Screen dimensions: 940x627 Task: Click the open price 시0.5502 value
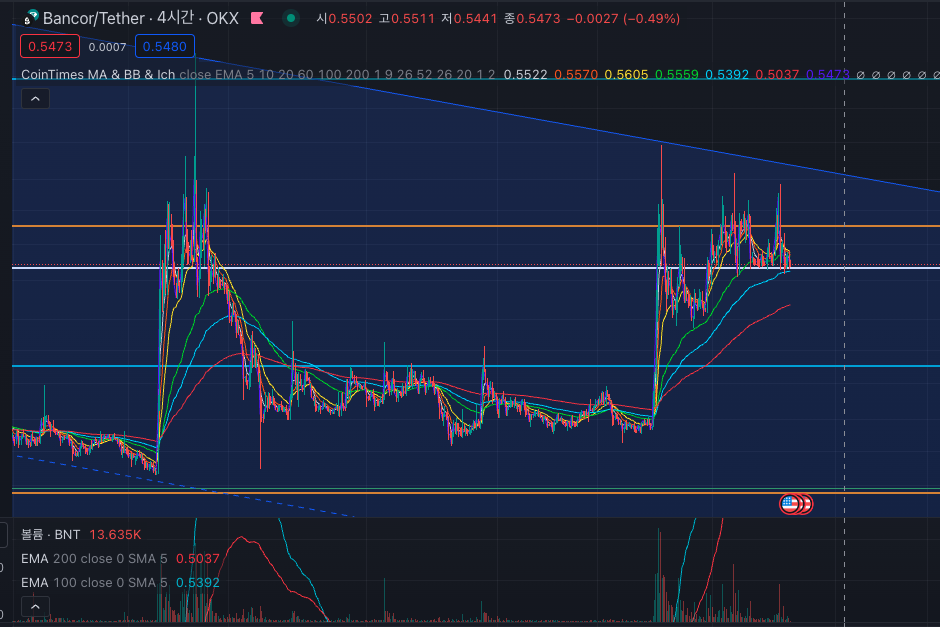coord(344,19)
